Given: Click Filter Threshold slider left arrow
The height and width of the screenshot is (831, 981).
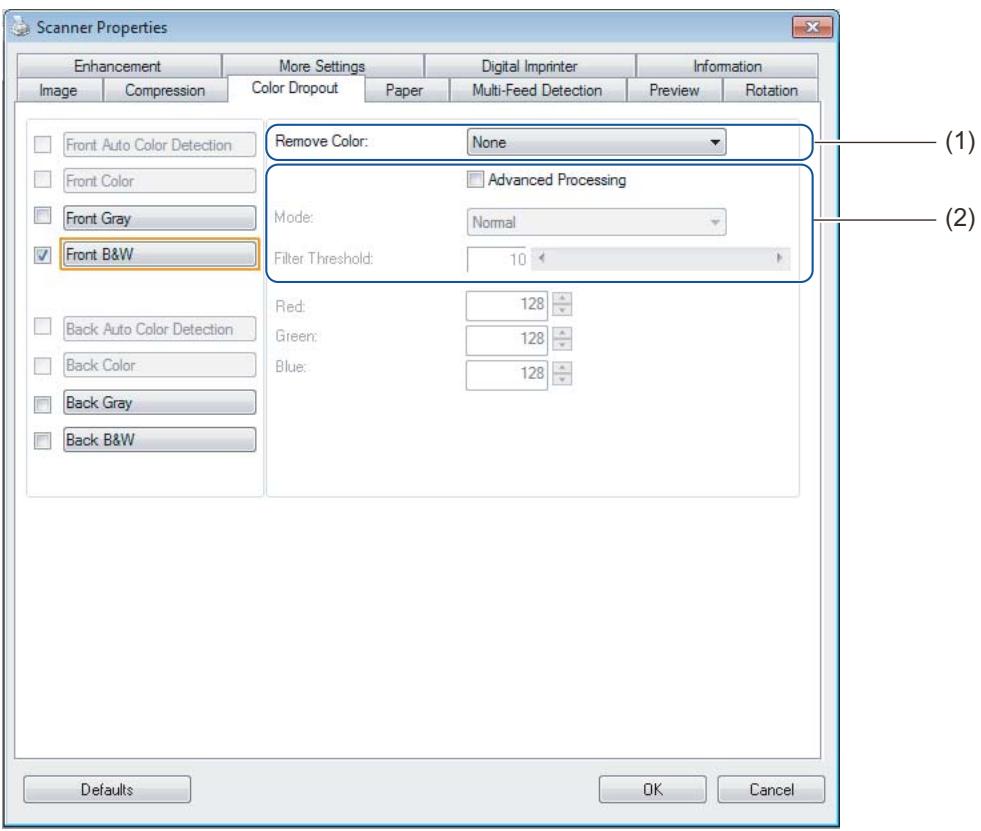Looking at the screenshot, I should pyautogui.click(x=542, y=258).
